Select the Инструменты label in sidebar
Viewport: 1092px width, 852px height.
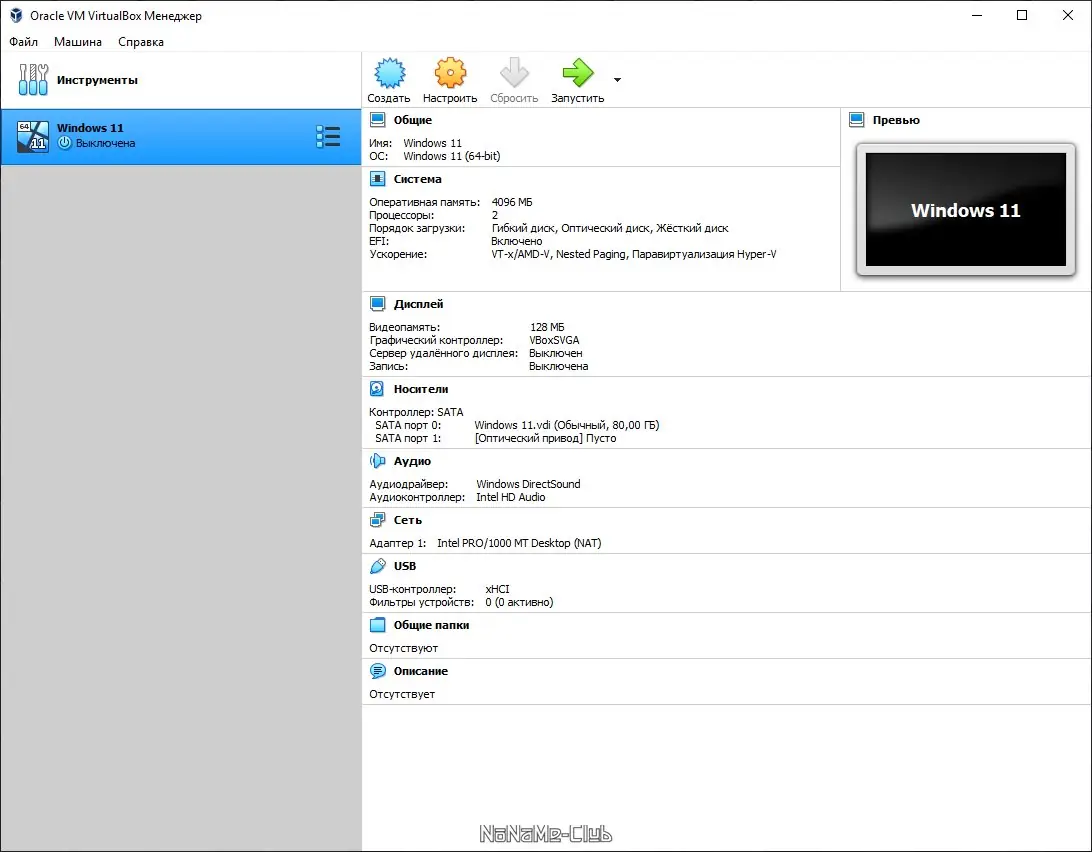(98, 80)
